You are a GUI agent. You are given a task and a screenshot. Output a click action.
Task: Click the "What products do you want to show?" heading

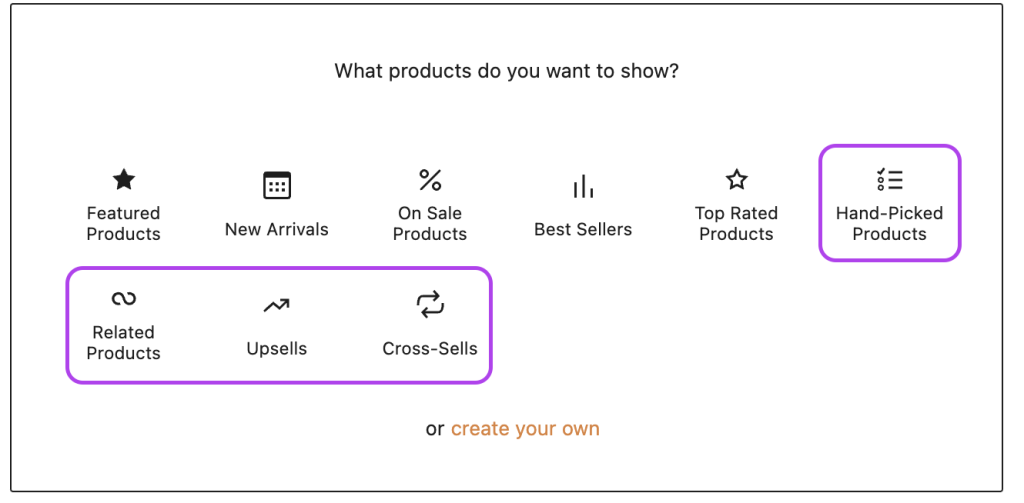pyautogui.click(x=506, y=71)
